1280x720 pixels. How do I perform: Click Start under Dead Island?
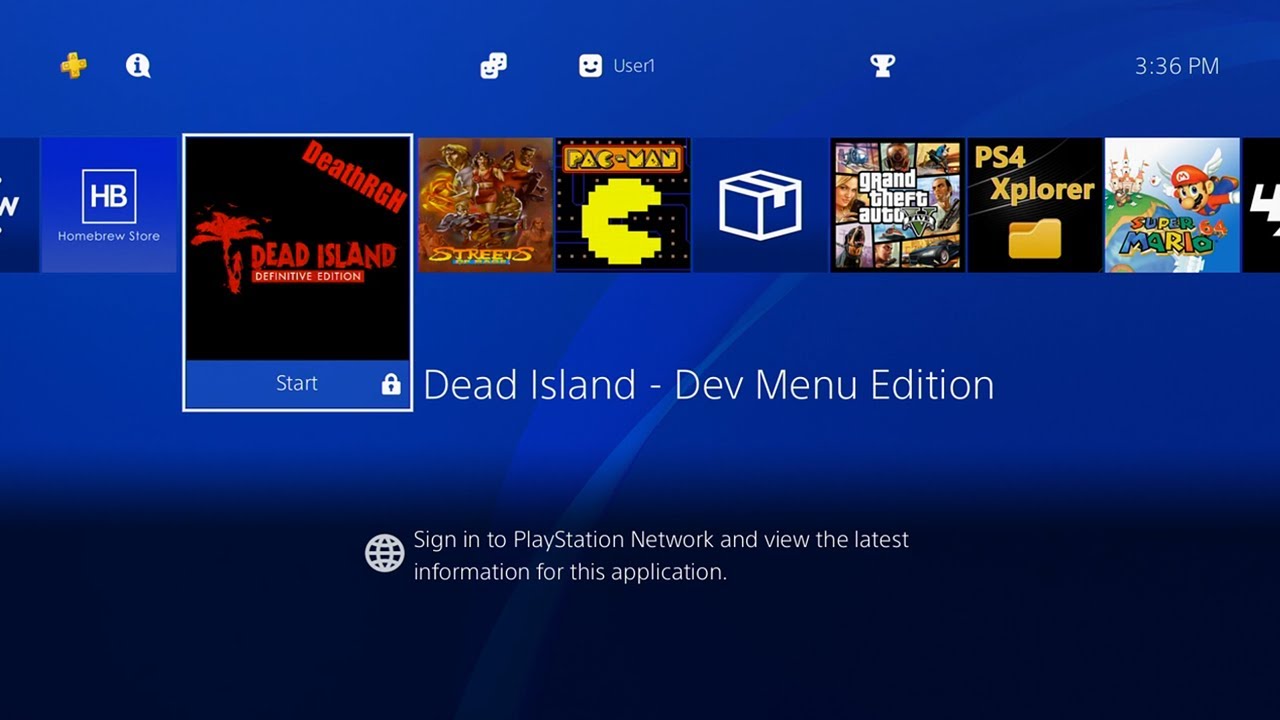(297, 384)
